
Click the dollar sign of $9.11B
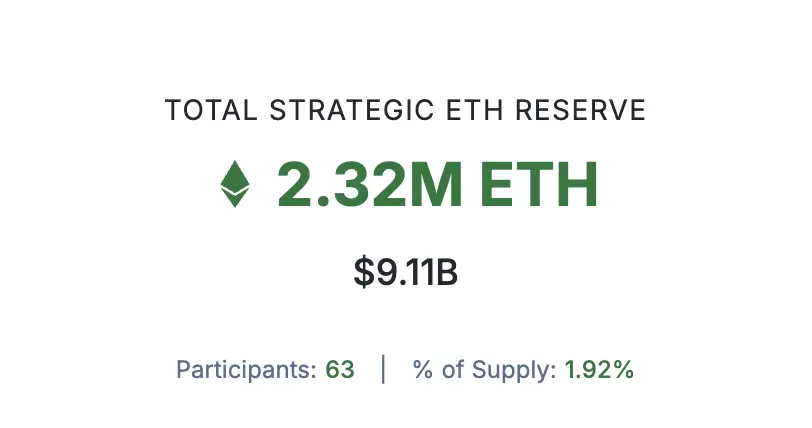pos(364,273)
